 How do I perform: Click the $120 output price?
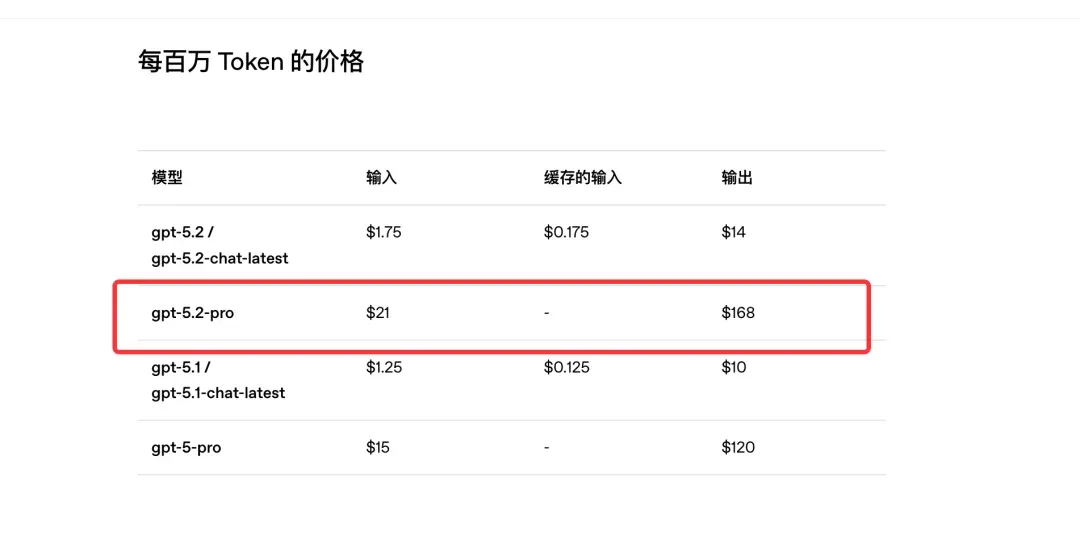pyautogui.click(x=738, y=448)
